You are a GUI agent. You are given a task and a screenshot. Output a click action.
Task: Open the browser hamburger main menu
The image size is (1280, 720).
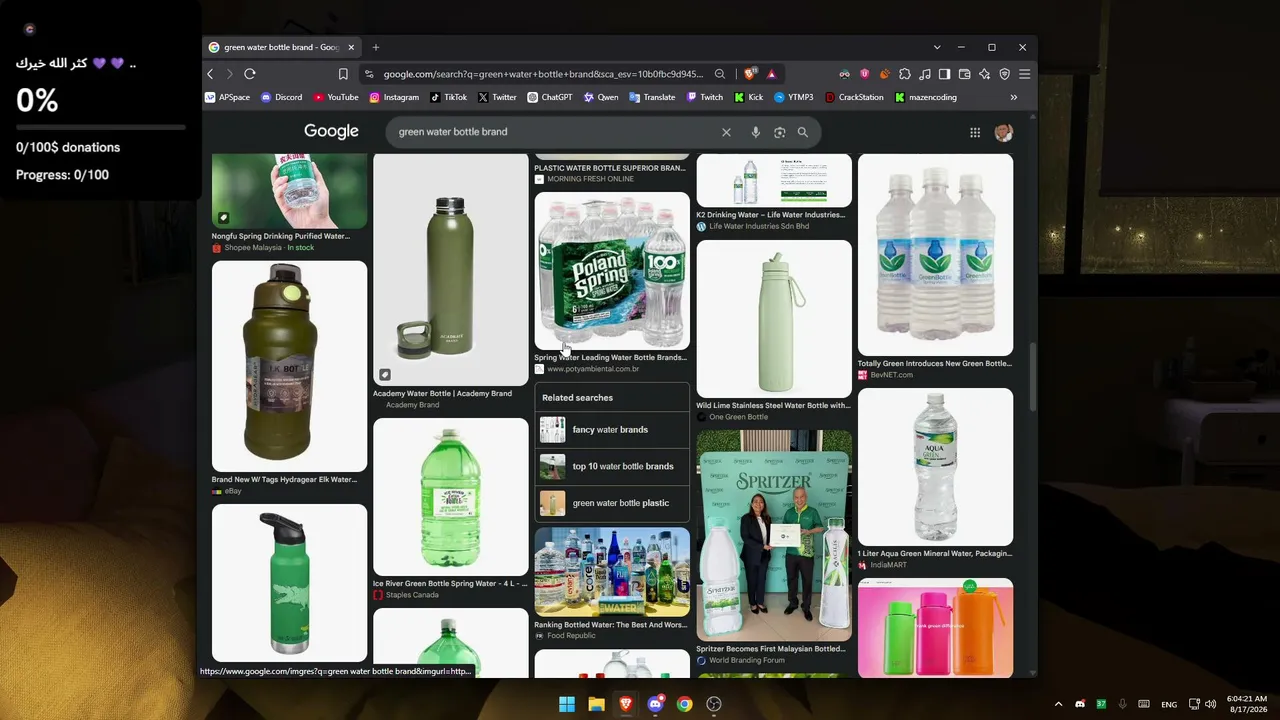1024,74
